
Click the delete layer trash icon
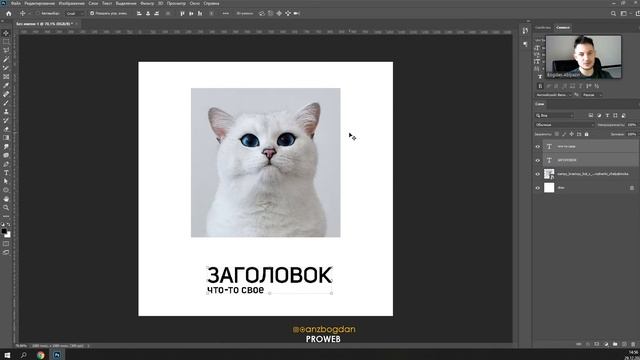click(x=633, y=344)
